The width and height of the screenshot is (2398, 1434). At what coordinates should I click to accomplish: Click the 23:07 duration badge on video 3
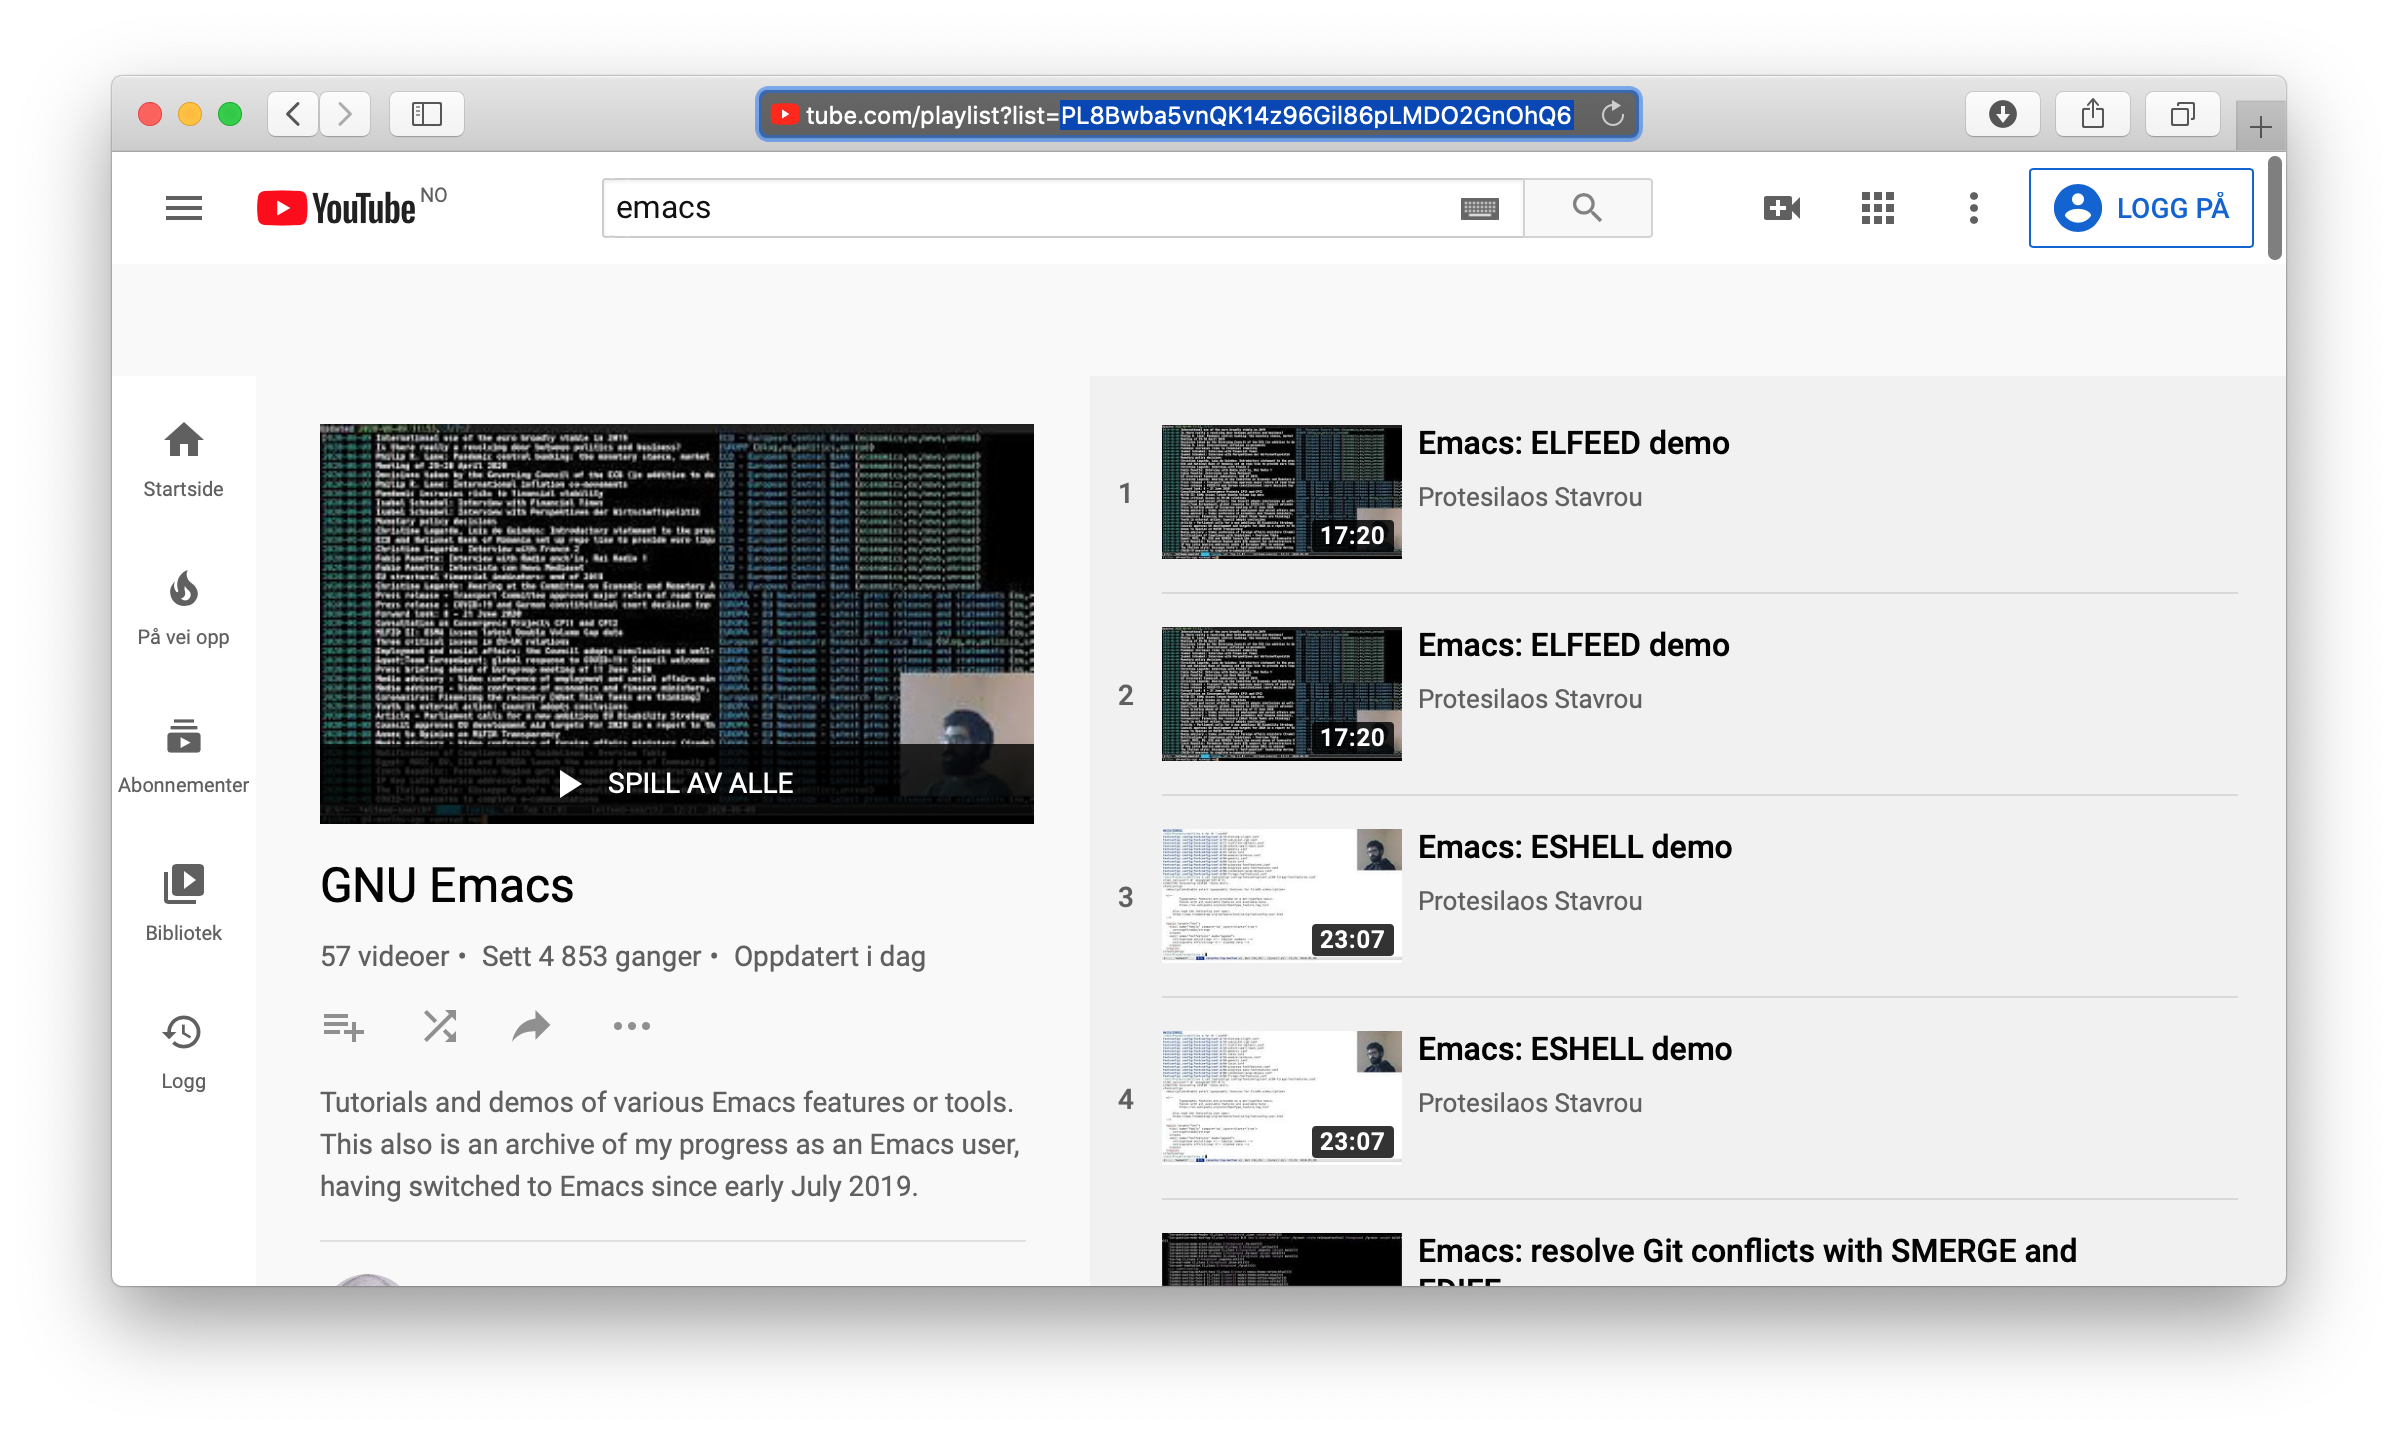click(1352, 940)
